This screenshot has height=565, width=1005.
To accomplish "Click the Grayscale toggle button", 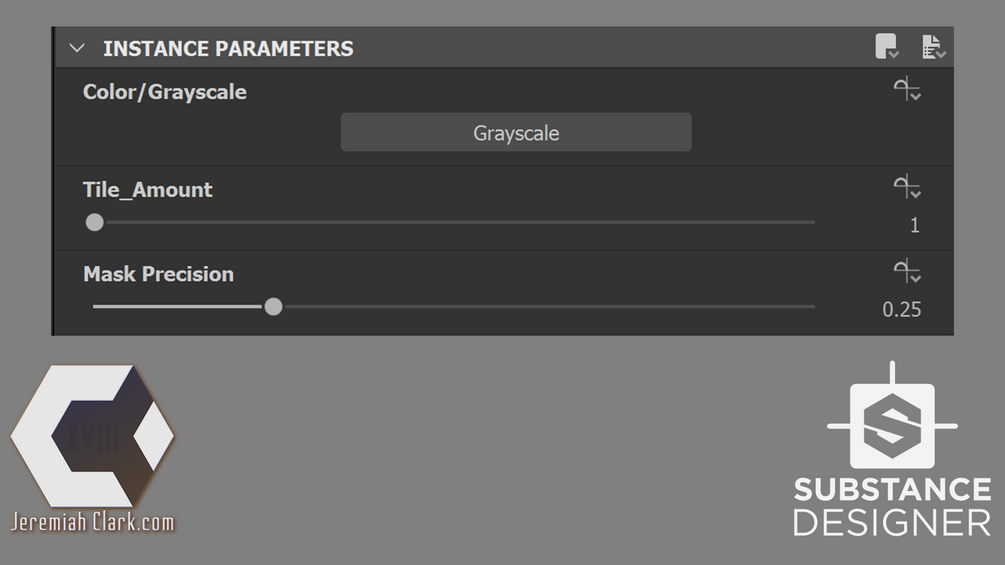I will [x=516, y=133].
